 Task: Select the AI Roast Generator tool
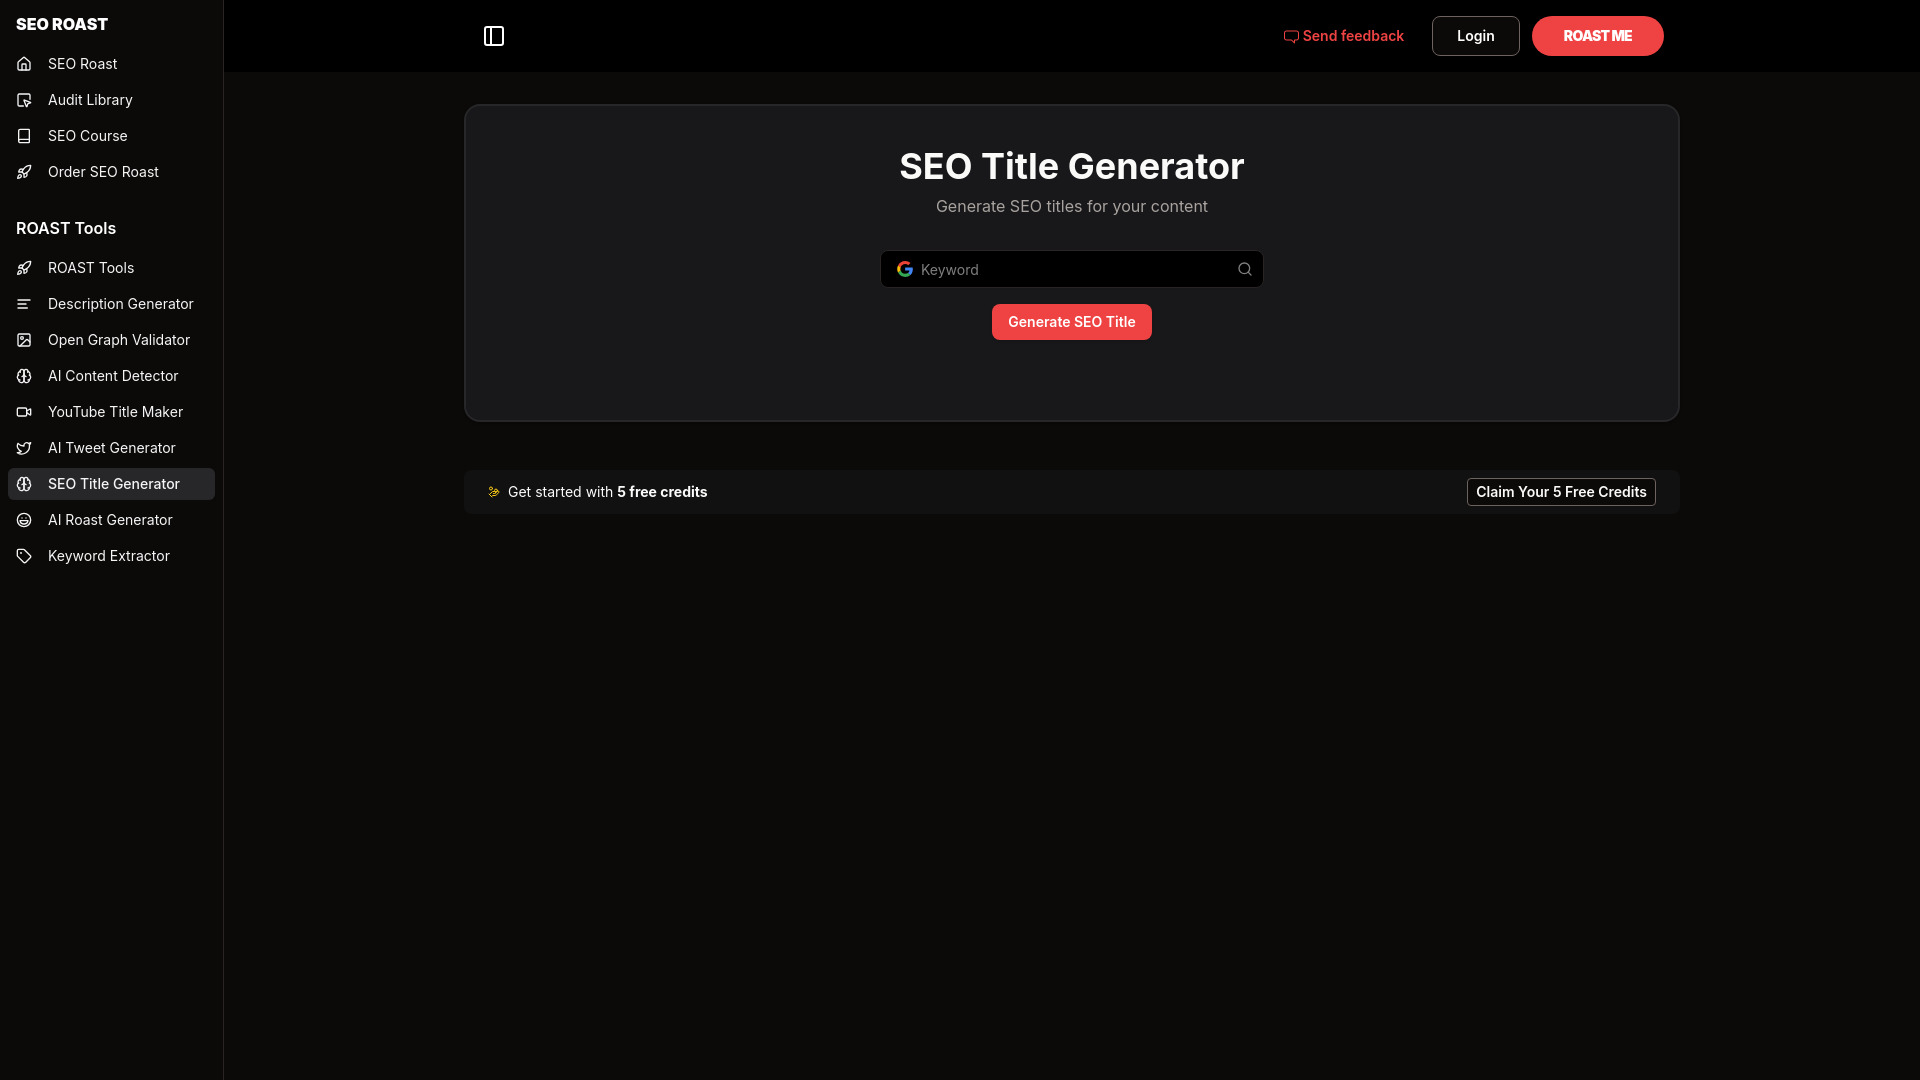click(109, 518)
